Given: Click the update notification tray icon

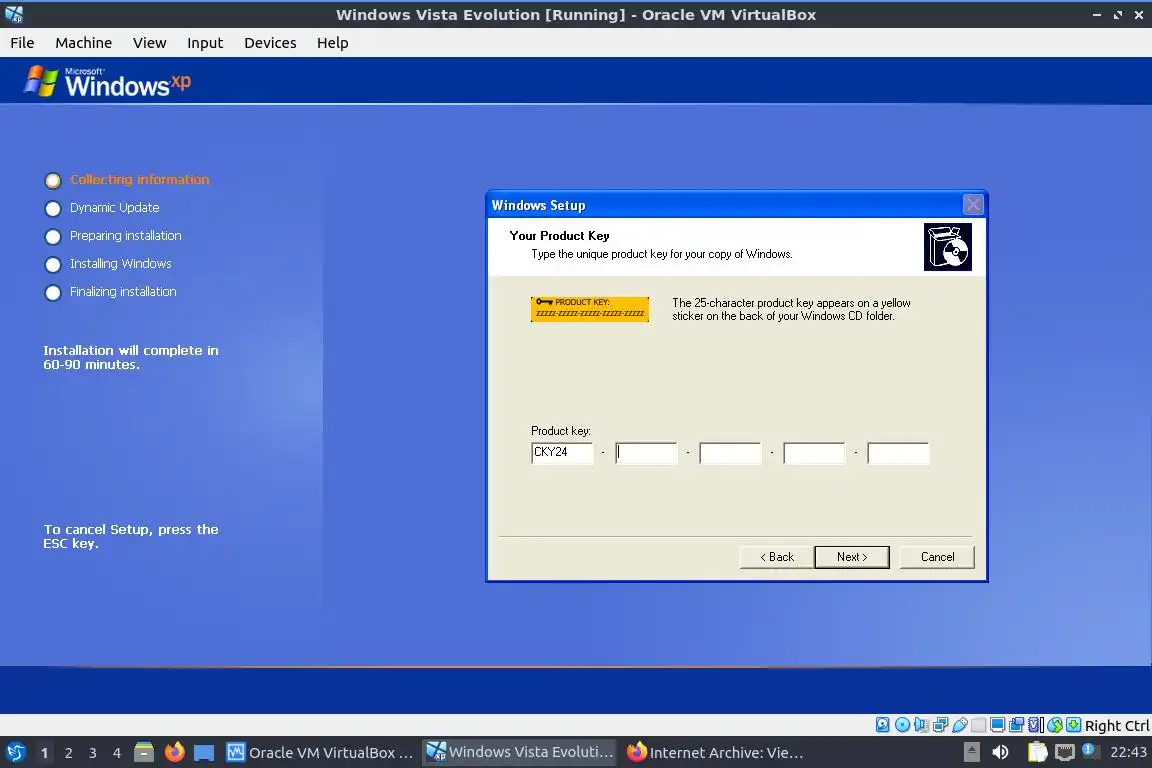Looking at the screenshot, I should pyautogui.click(x=1090, y=751).
